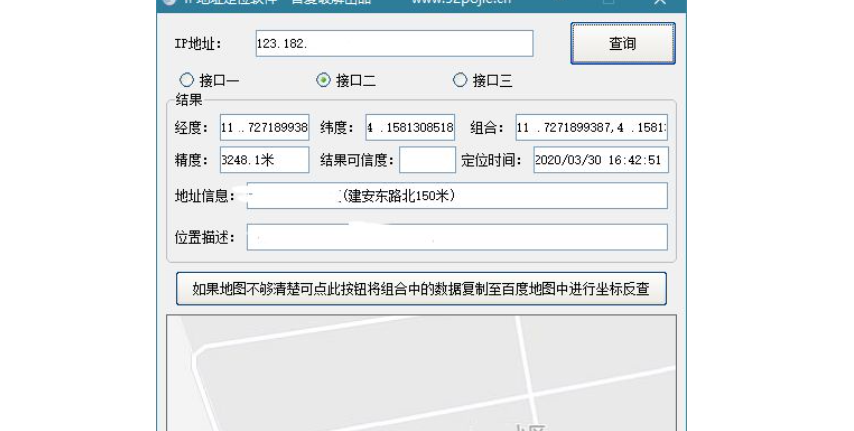Image resolution: width=854 pixels, height=431 pixels.
Task: Click the app icon in the title bar
Action: tap(168, 3)
